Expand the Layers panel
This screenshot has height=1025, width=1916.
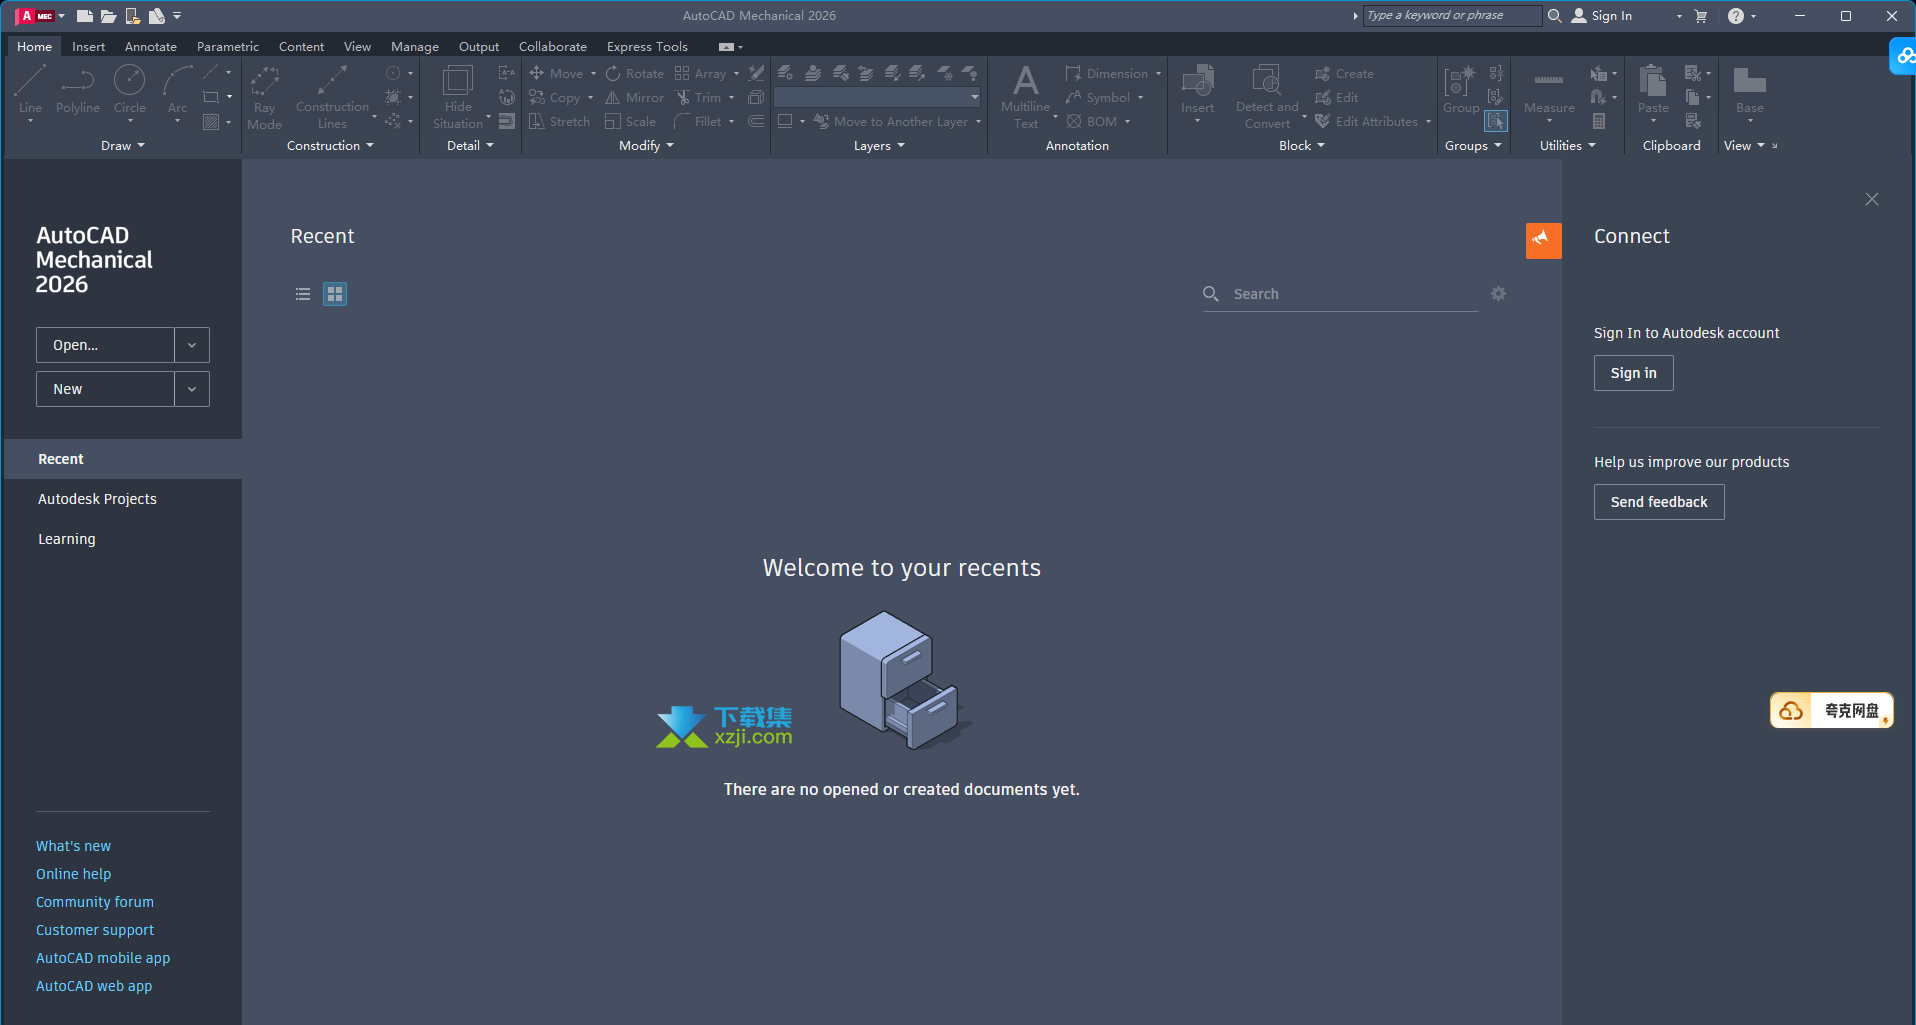click(879, 145)
